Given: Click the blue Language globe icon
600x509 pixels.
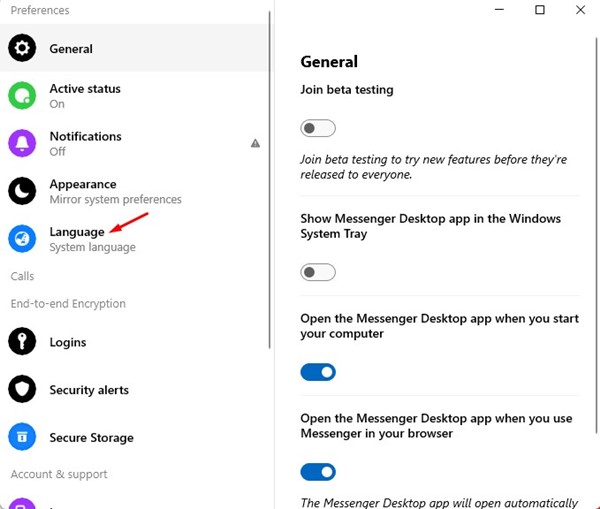Looking at the screenshot, I should pos(22,238).
